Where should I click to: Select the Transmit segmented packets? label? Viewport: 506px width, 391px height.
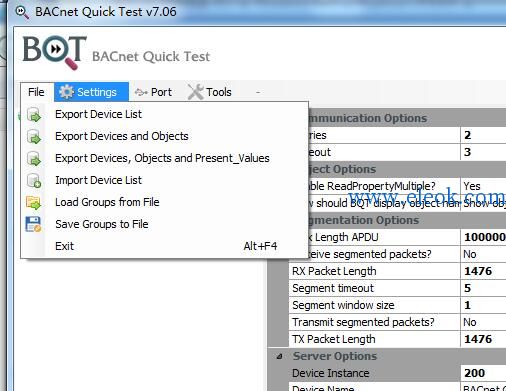pos(363,322)
